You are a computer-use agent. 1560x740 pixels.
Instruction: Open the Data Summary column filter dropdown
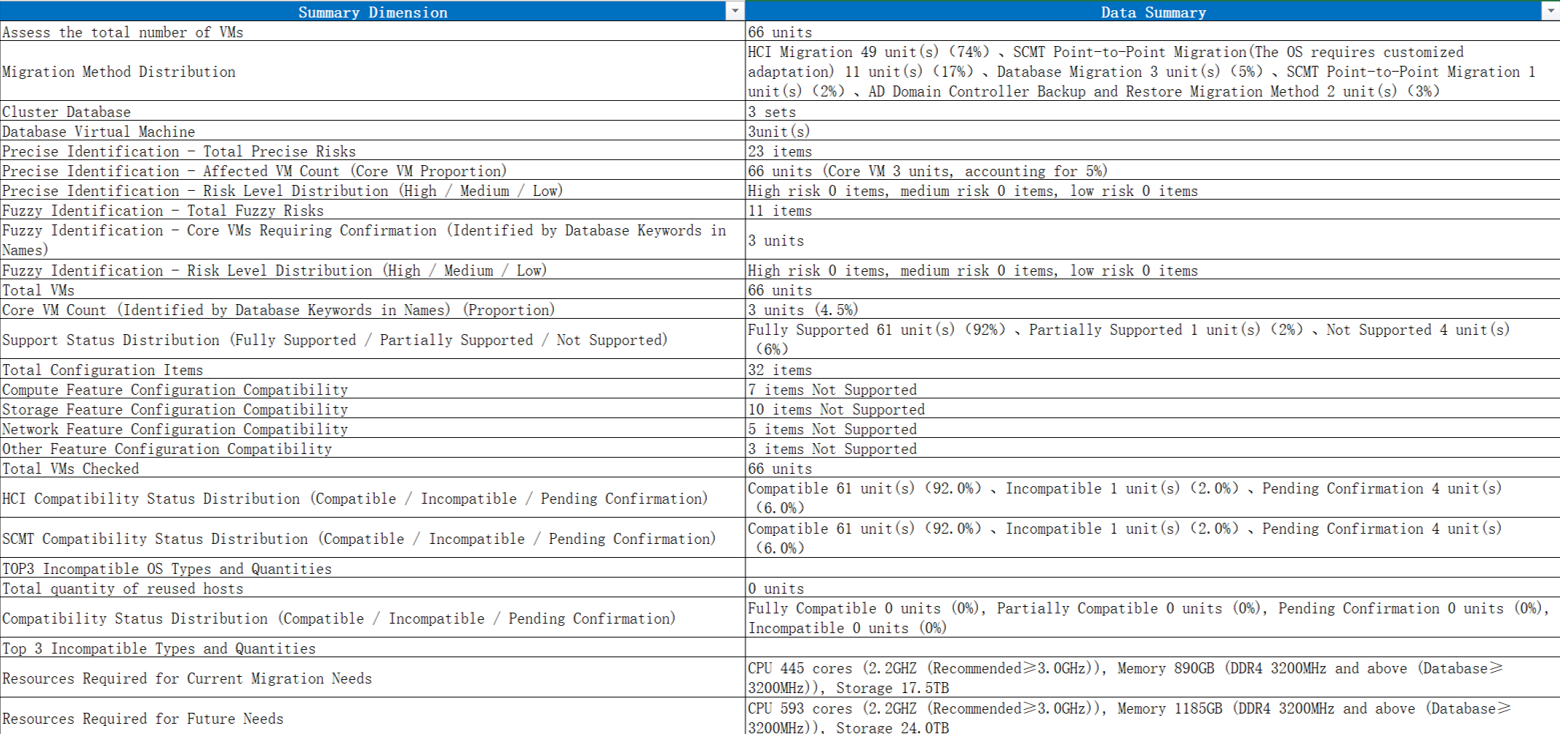(1551, 11)
